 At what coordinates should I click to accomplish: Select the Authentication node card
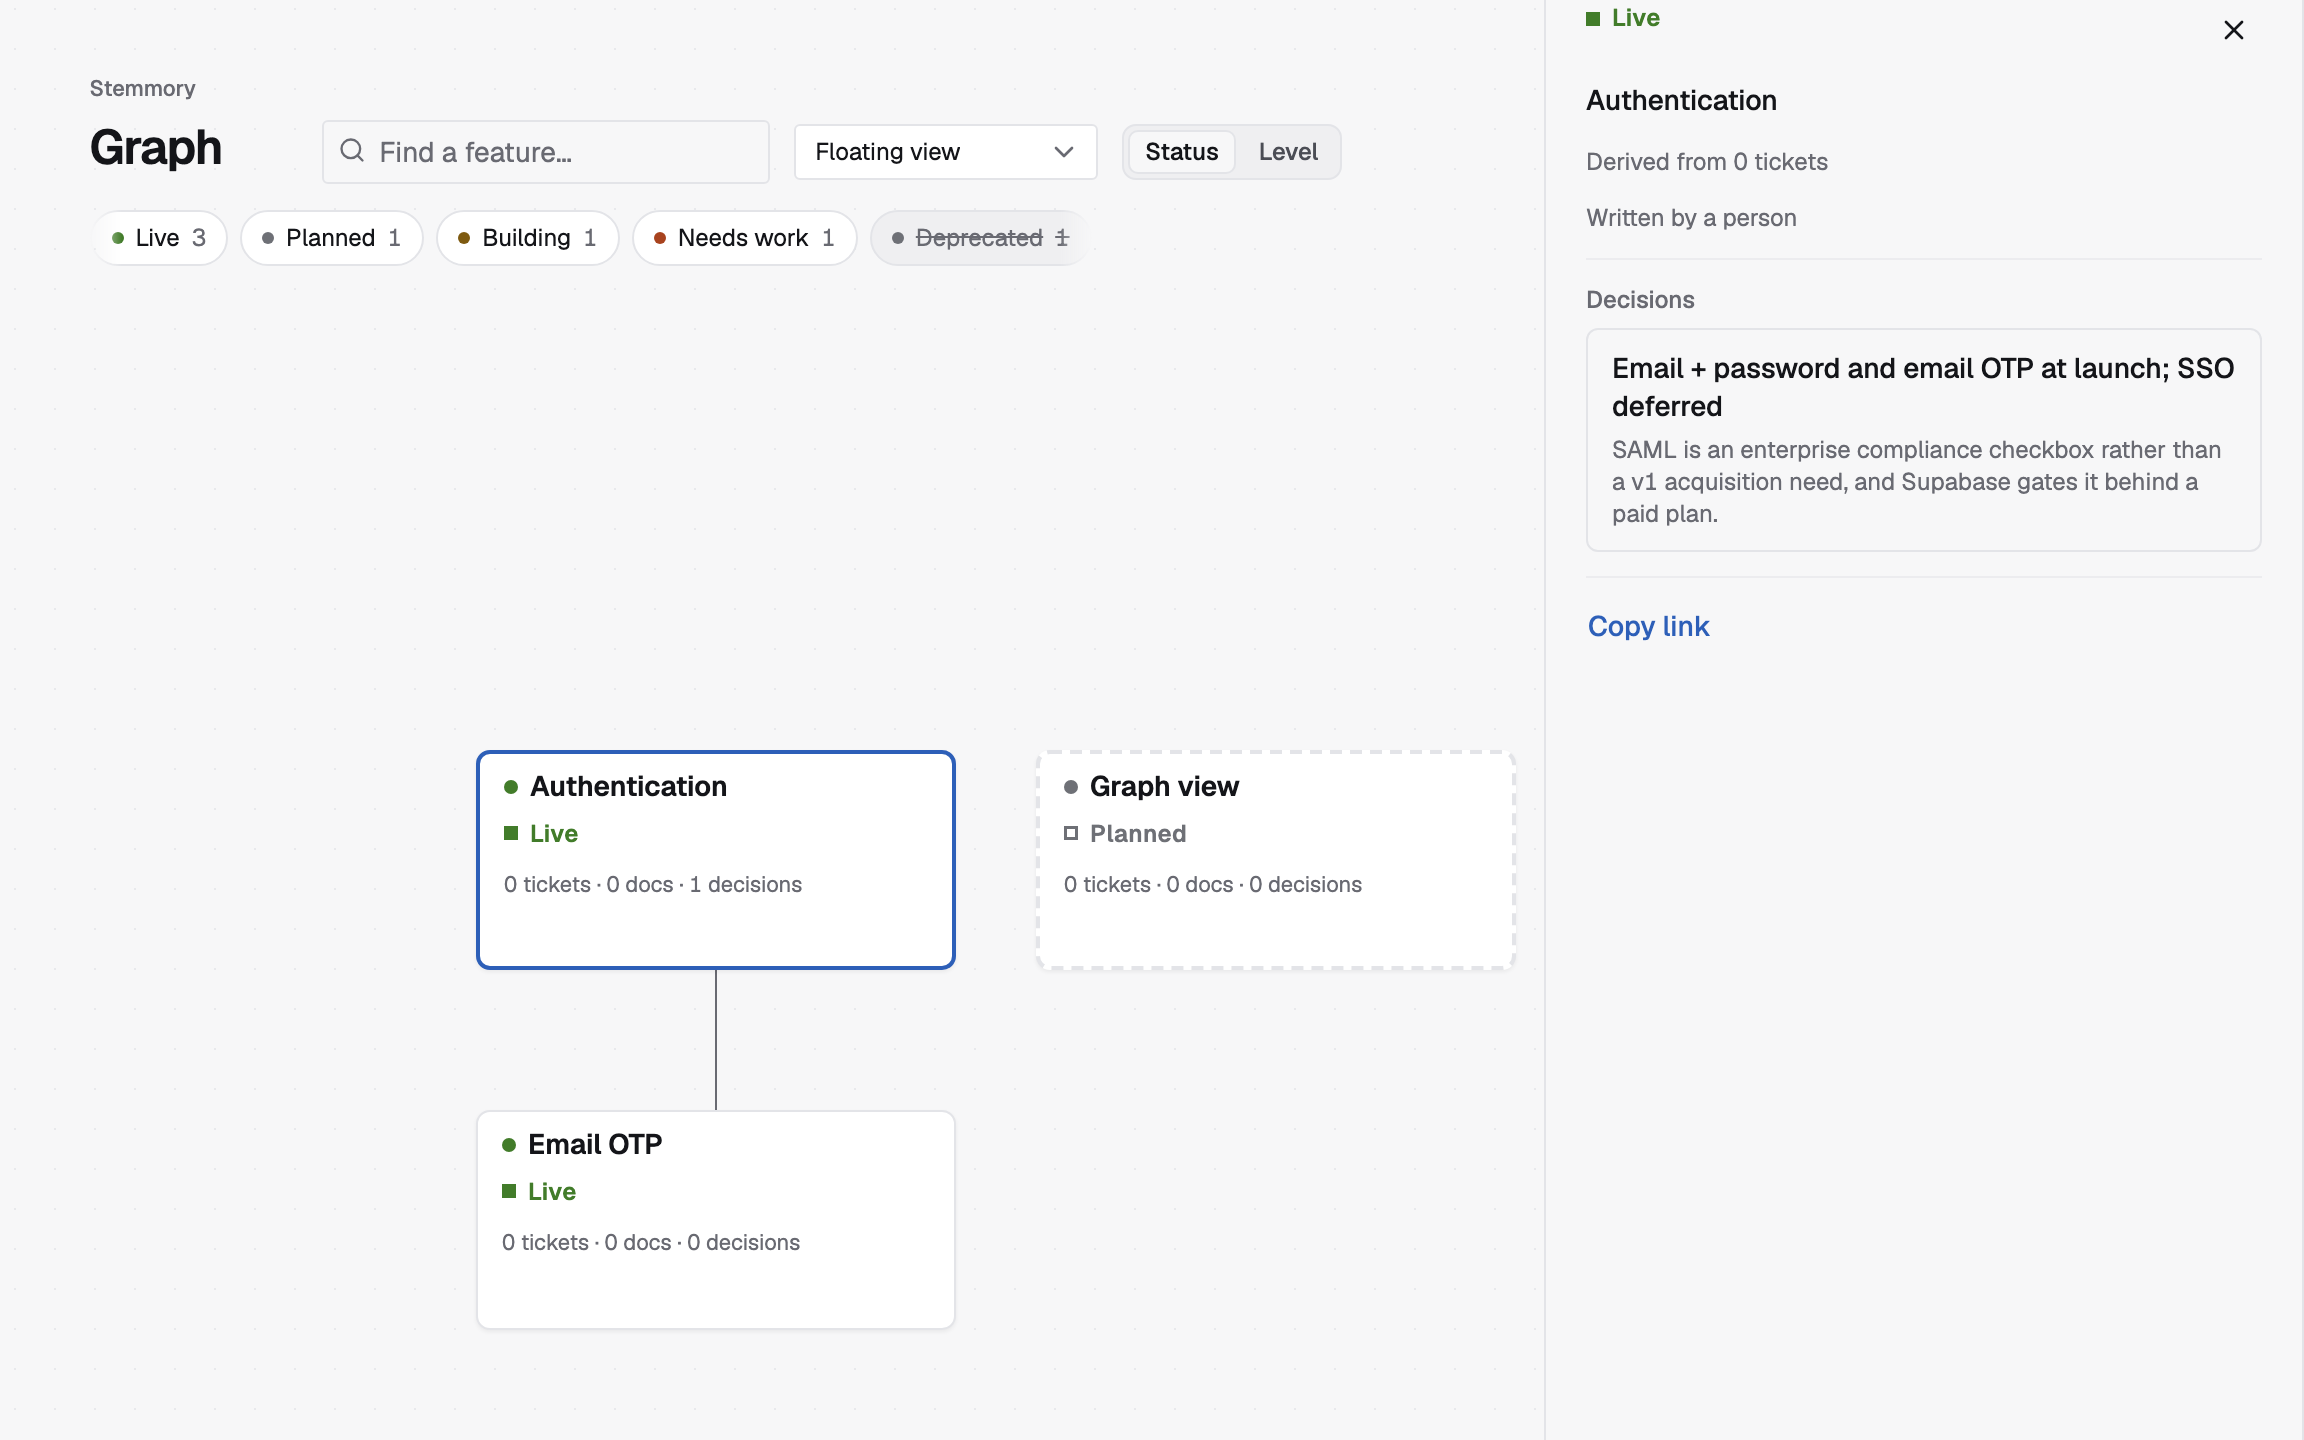(x=716, y=860)
